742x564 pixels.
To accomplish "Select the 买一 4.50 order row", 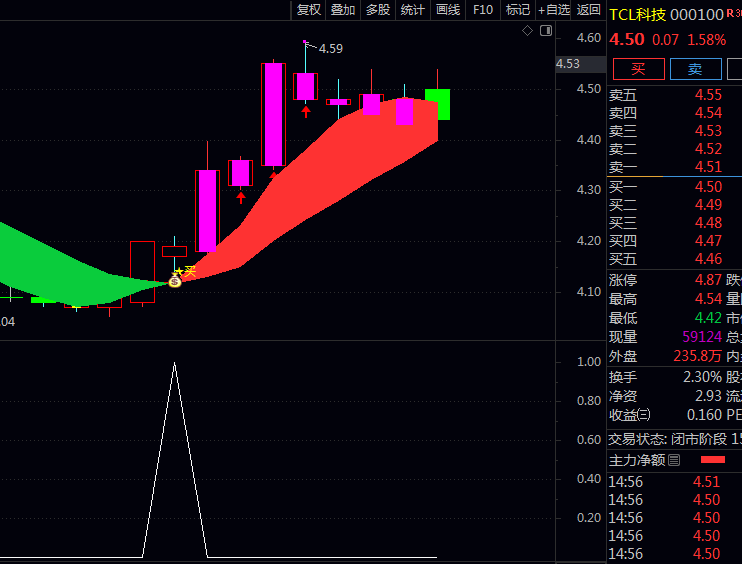I will [x=674, y=187].
